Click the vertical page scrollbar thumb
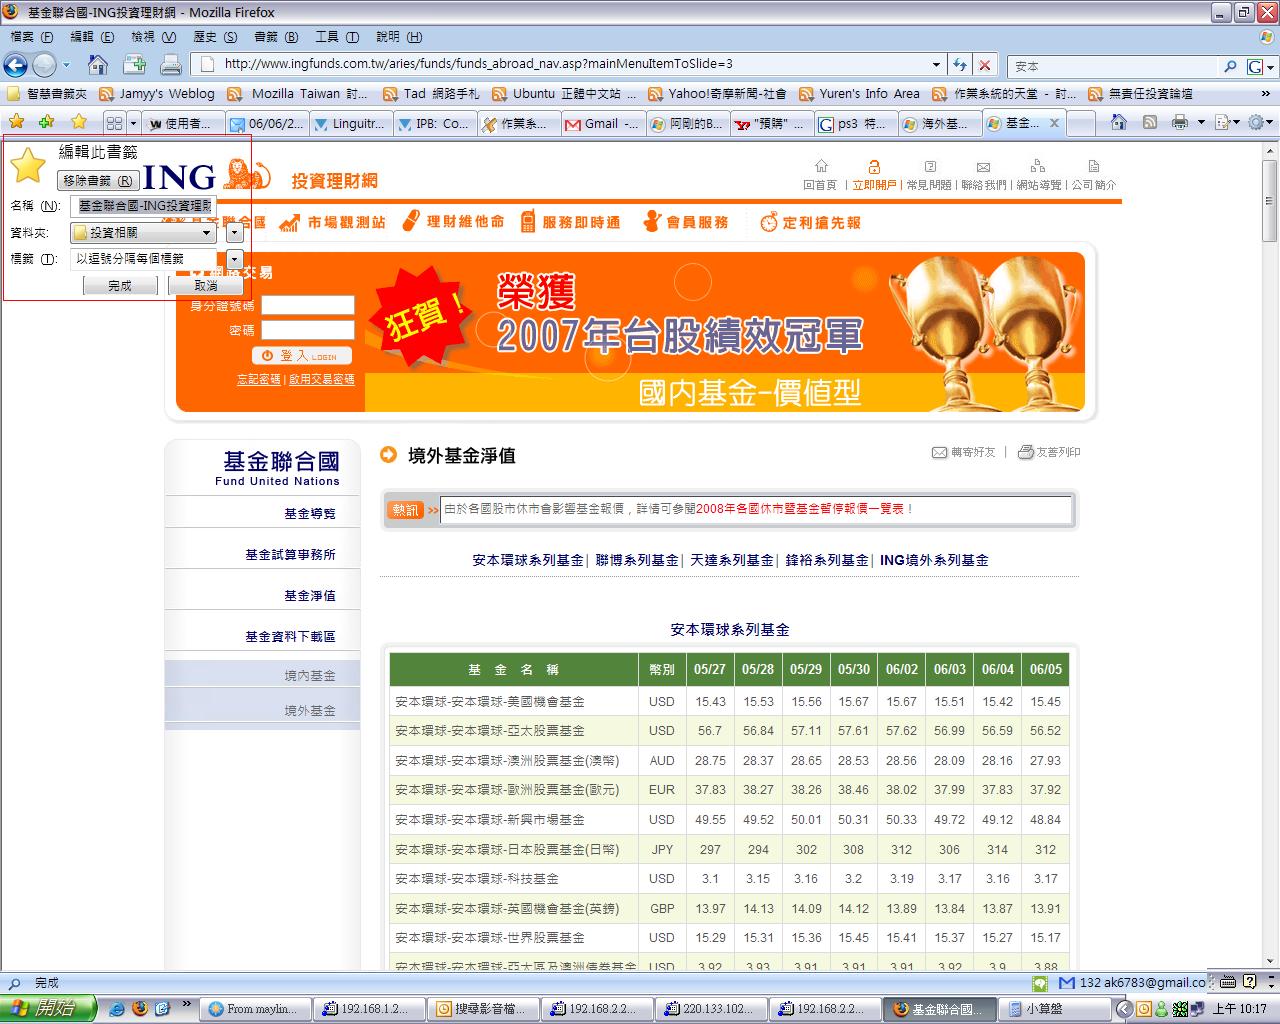The width and height of the screenshot is (1280, 1024). tap(1270, 200)
